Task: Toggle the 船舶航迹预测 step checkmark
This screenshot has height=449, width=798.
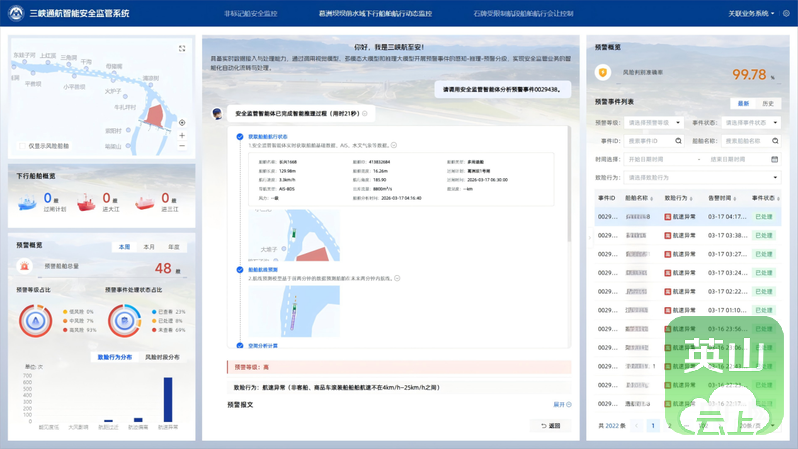Action: click(240, 270)
